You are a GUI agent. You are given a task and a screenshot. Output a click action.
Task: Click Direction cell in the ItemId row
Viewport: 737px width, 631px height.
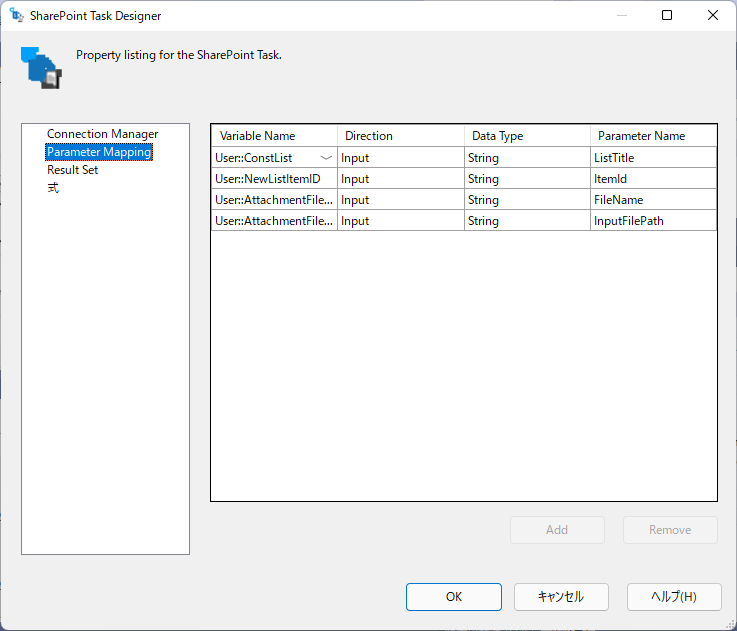(400, 179)
